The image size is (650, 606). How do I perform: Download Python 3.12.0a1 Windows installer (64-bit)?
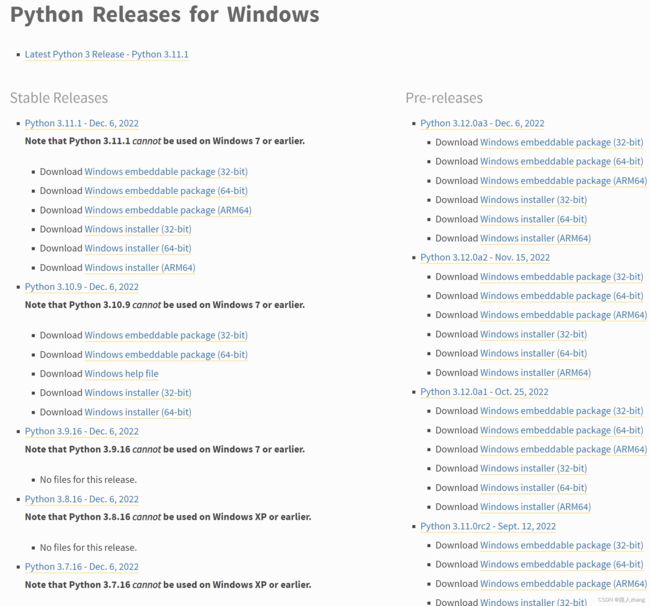533,488
